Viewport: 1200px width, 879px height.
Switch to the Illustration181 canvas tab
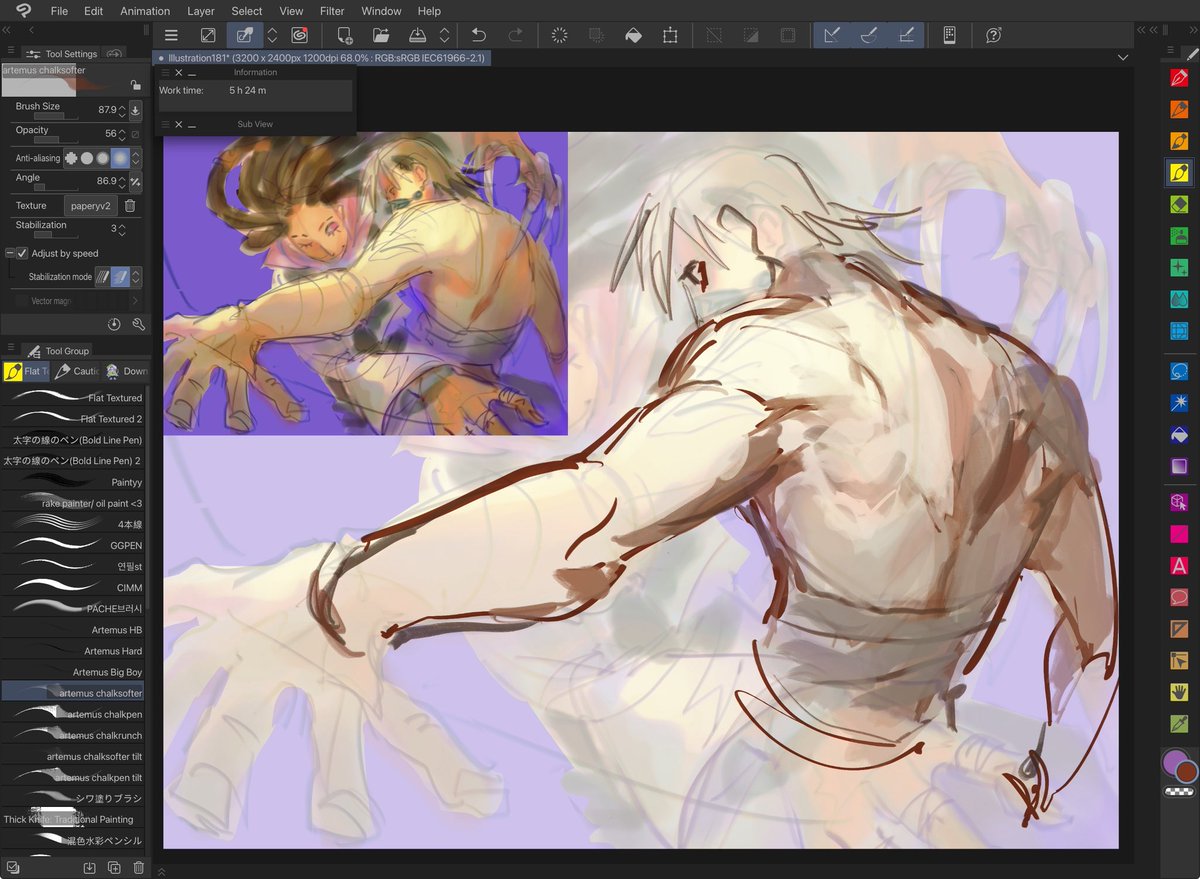pos(322,58)
